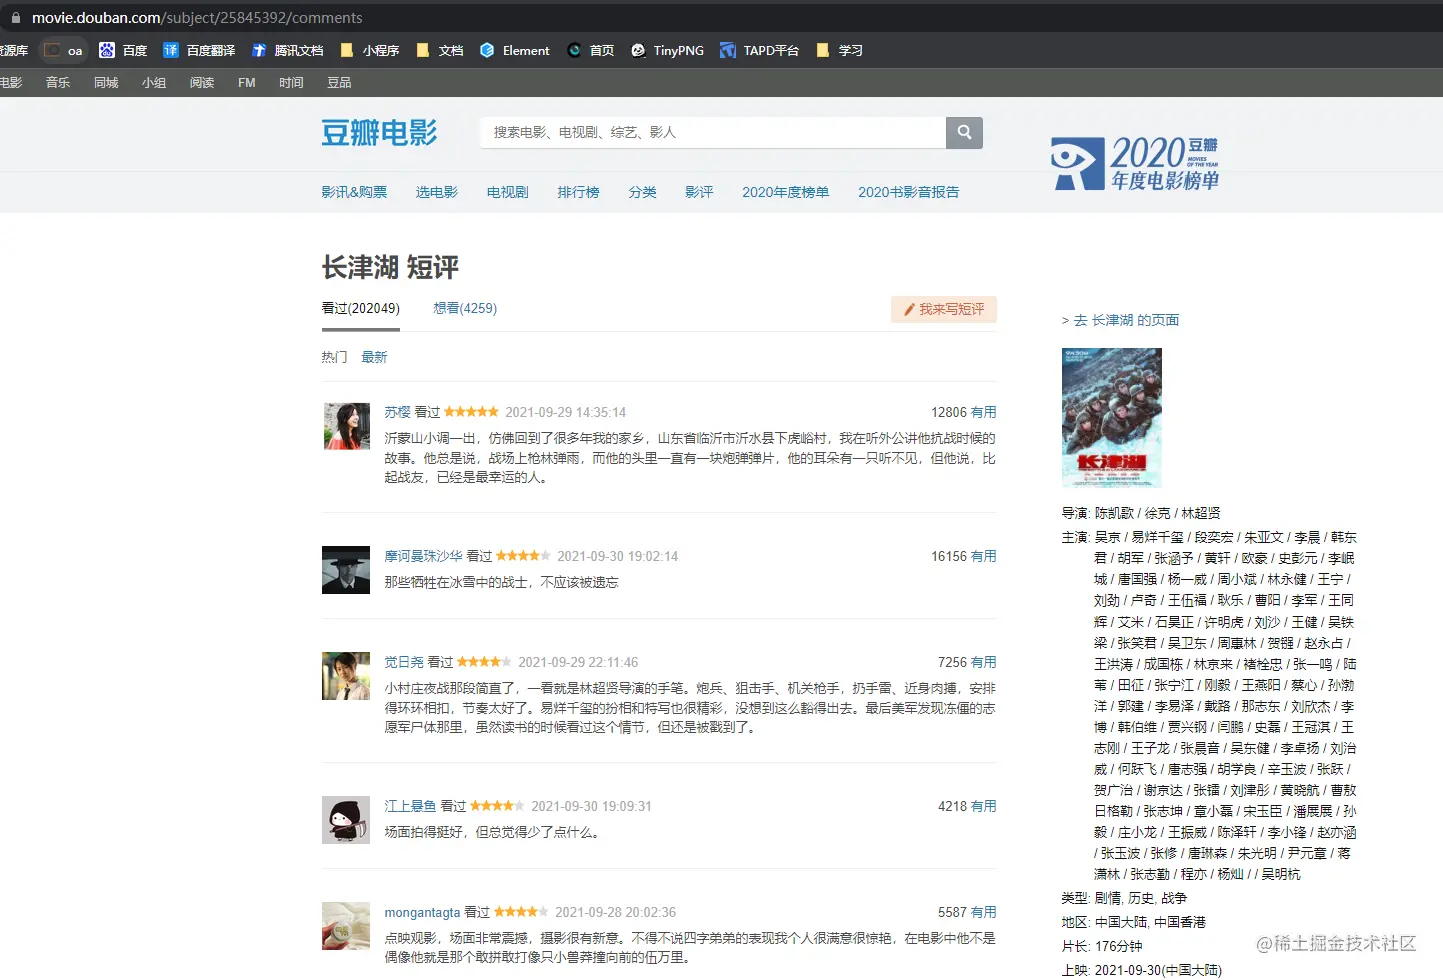Open the 百度翻译 bookmark
Viewport: 1443px width, 980px height.
(x=199, y=50)
